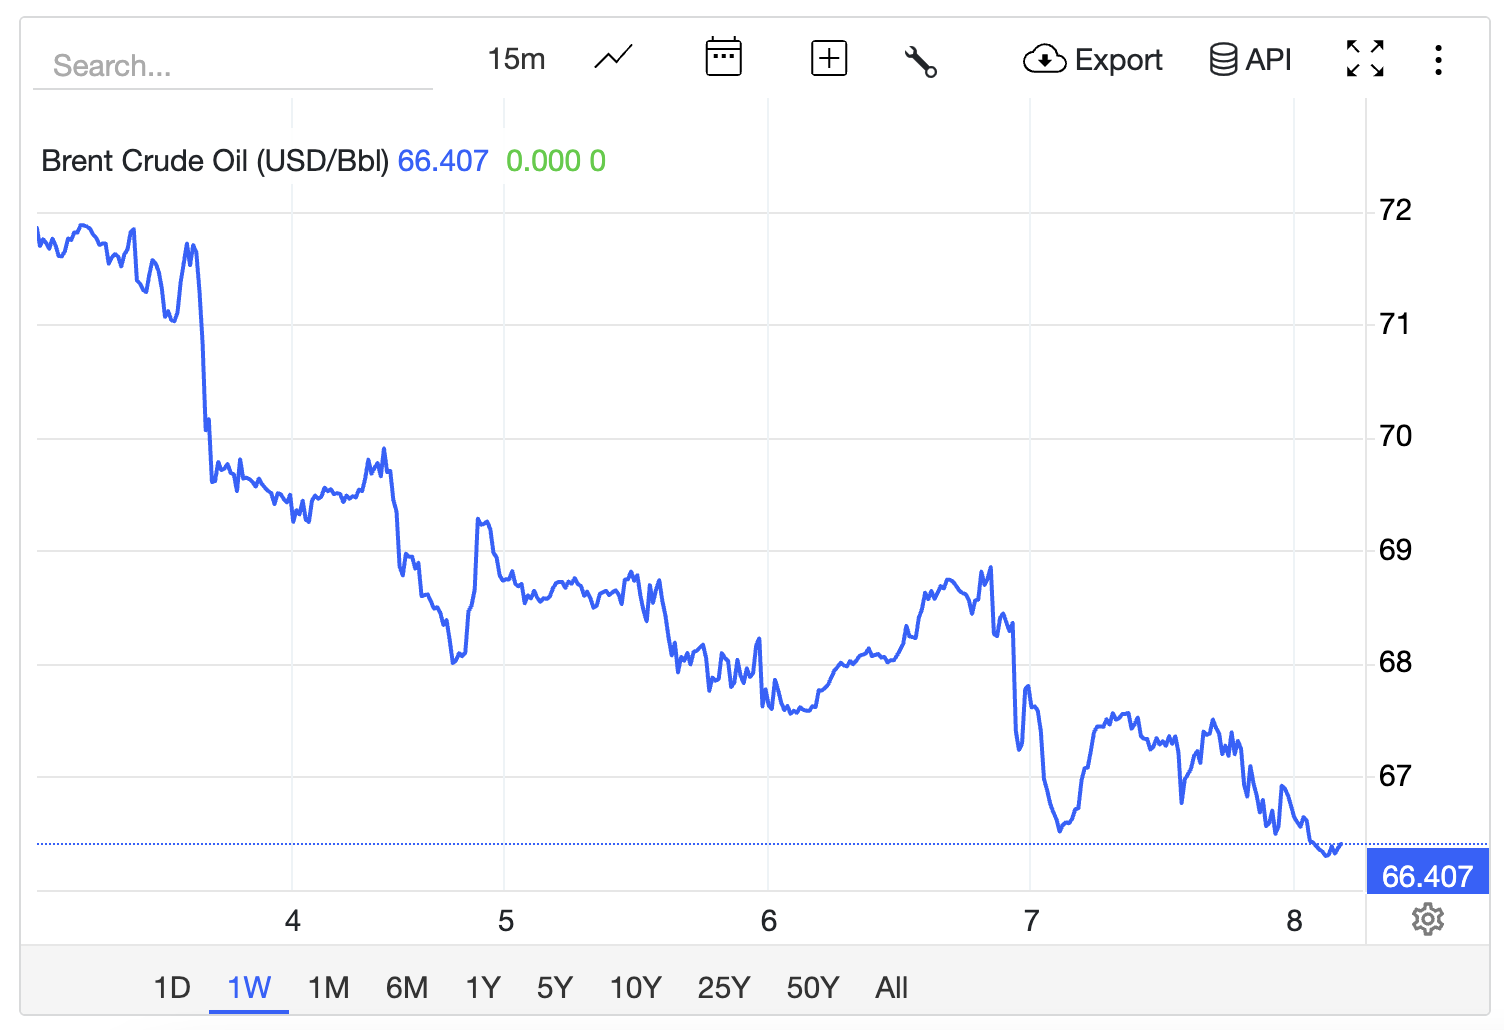Show All historical data range
Image resolution: width=1504 pixels, height=1030 pixels.
(x=891, y=988)
